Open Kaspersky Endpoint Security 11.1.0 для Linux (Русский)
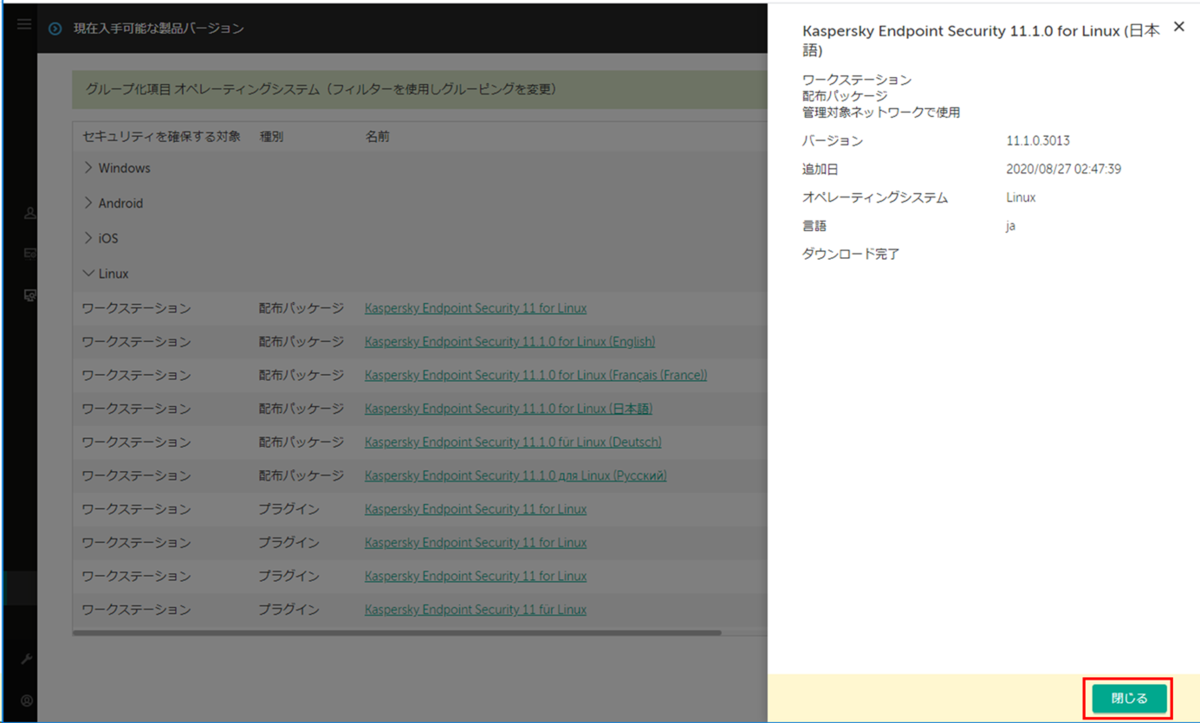The height and width of the screenshot is (723, 1200). (515, 475)
